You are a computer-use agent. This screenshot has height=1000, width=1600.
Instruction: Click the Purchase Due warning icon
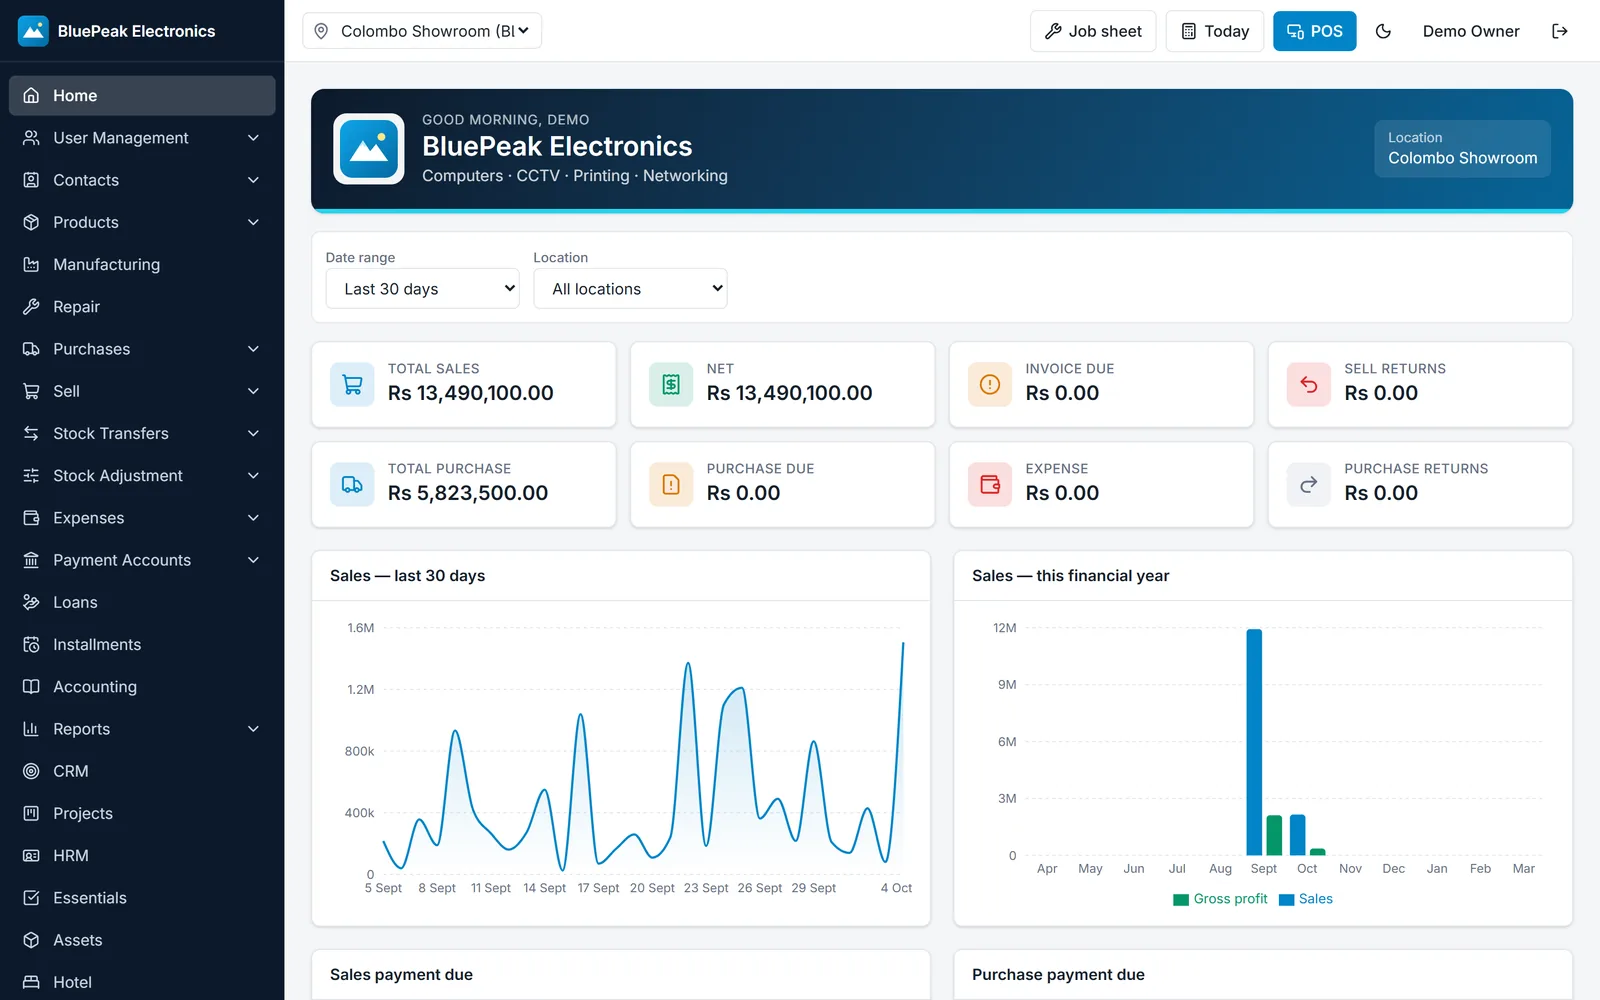(671, 485)
